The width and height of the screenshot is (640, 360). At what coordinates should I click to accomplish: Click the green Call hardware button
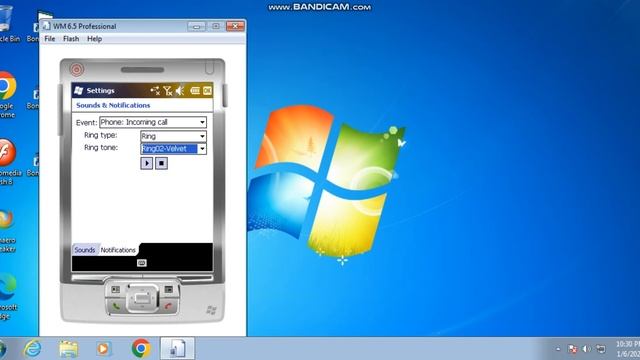click(116, 306)
